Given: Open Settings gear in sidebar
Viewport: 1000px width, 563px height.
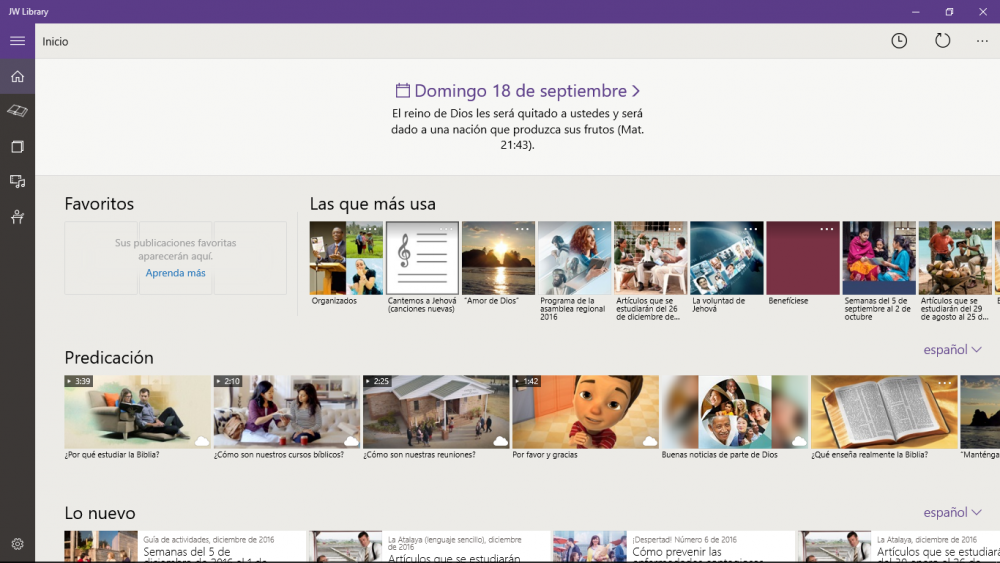Looking at the screenshot, I should tap(17, 544).
